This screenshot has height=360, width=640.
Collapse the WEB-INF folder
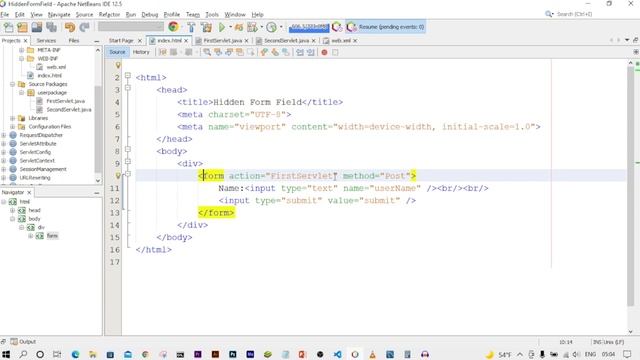click(x=21, y=59)
